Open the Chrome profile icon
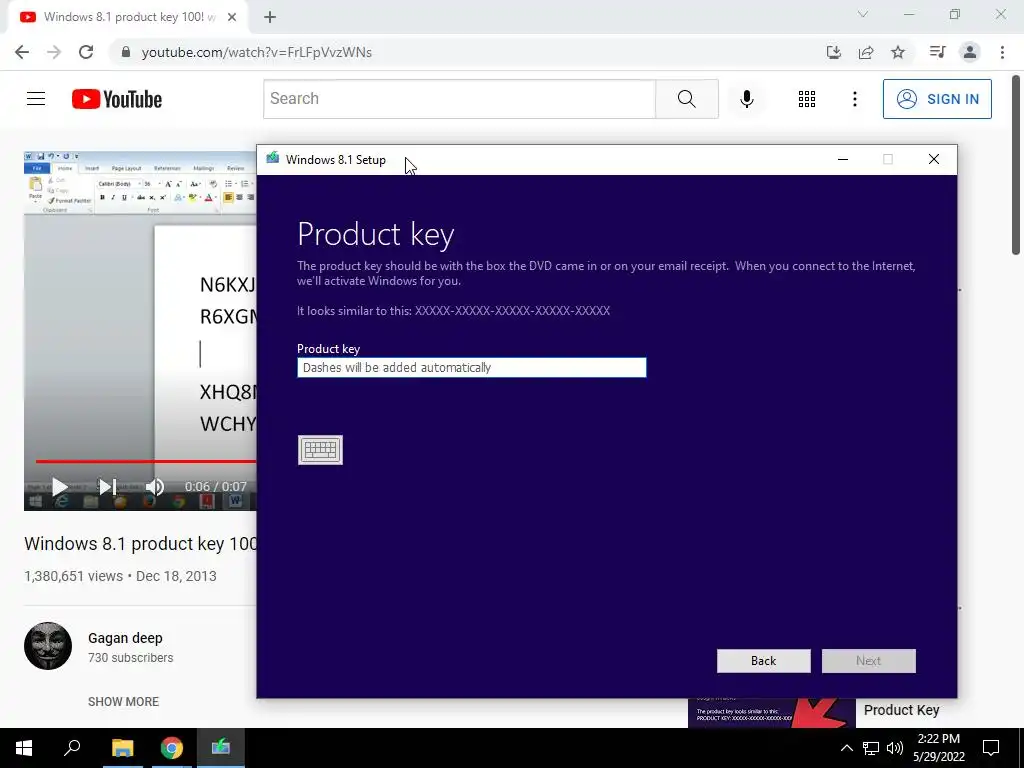 [970, 52]
